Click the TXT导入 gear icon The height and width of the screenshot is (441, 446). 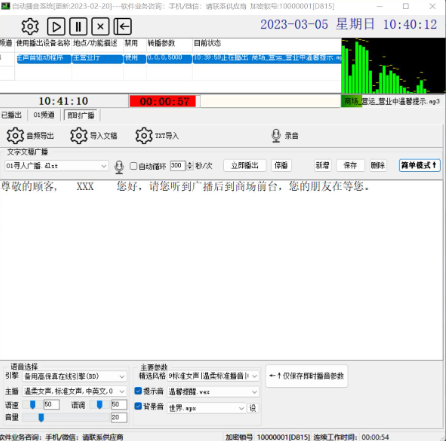tap(144, 136)
